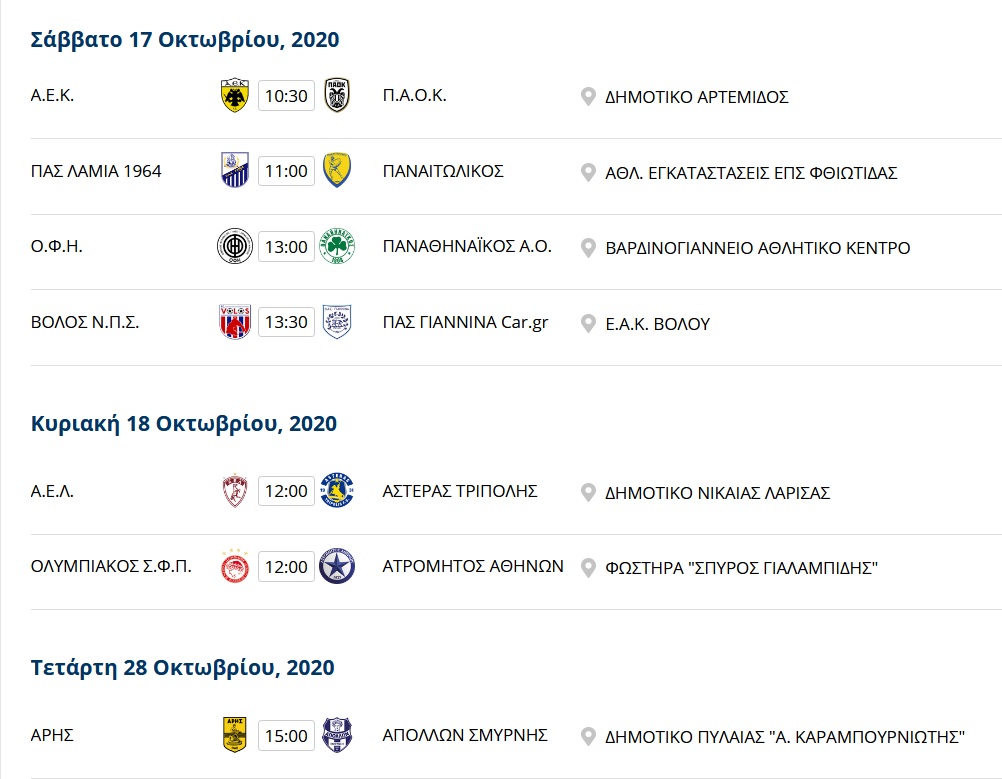Click the A.E.K. team crest icon
The height and width of the screenshot is (779, 1002).
(235, 95)
